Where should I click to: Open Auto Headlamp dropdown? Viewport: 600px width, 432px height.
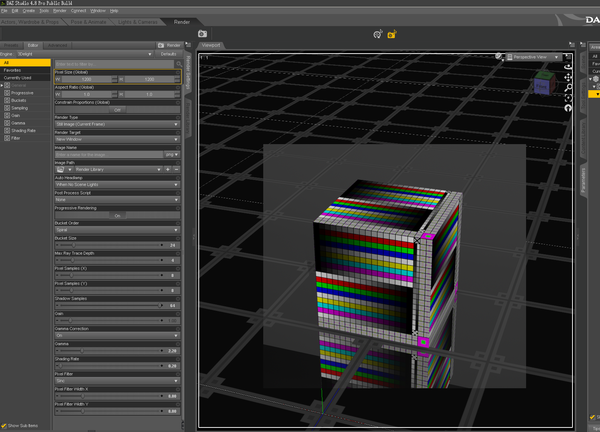tap(117, 184)
